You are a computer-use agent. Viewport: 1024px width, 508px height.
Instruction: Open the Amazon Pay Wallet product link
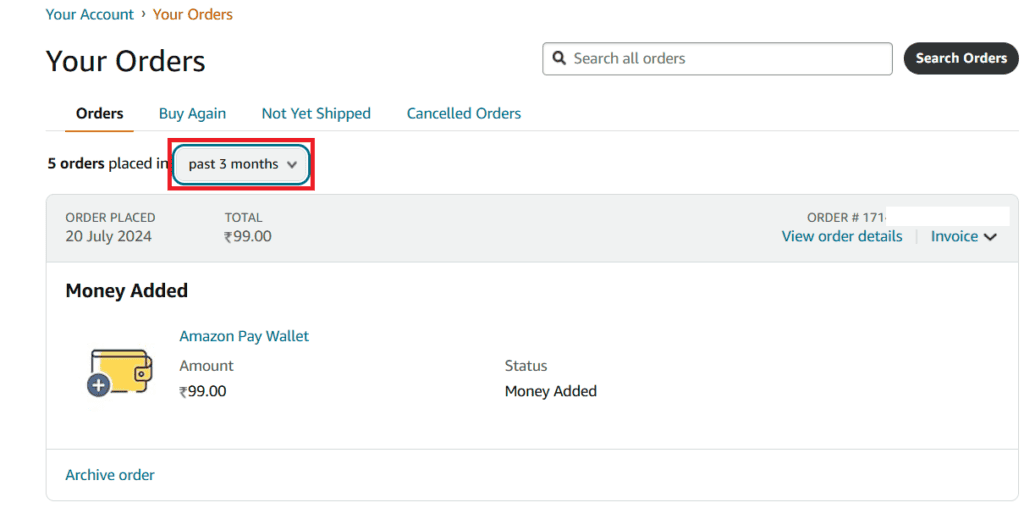coord(244,336)
